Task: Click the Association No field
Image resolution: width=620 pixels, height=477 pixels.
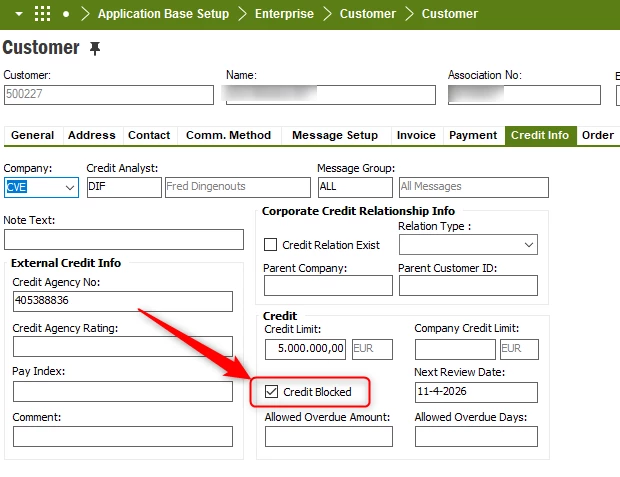Action: (524, 95)
